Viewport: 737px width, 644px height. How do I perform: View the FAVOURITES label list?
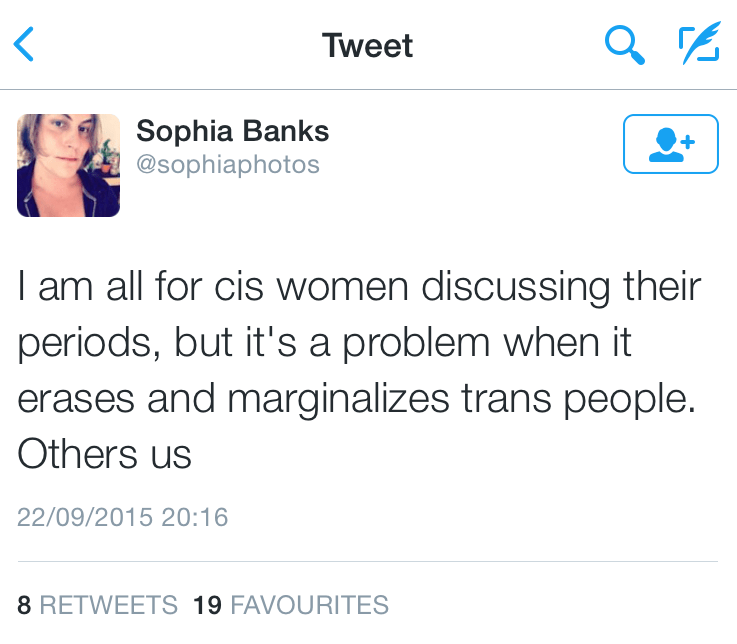pyautogui.click(x=309, y=604)
